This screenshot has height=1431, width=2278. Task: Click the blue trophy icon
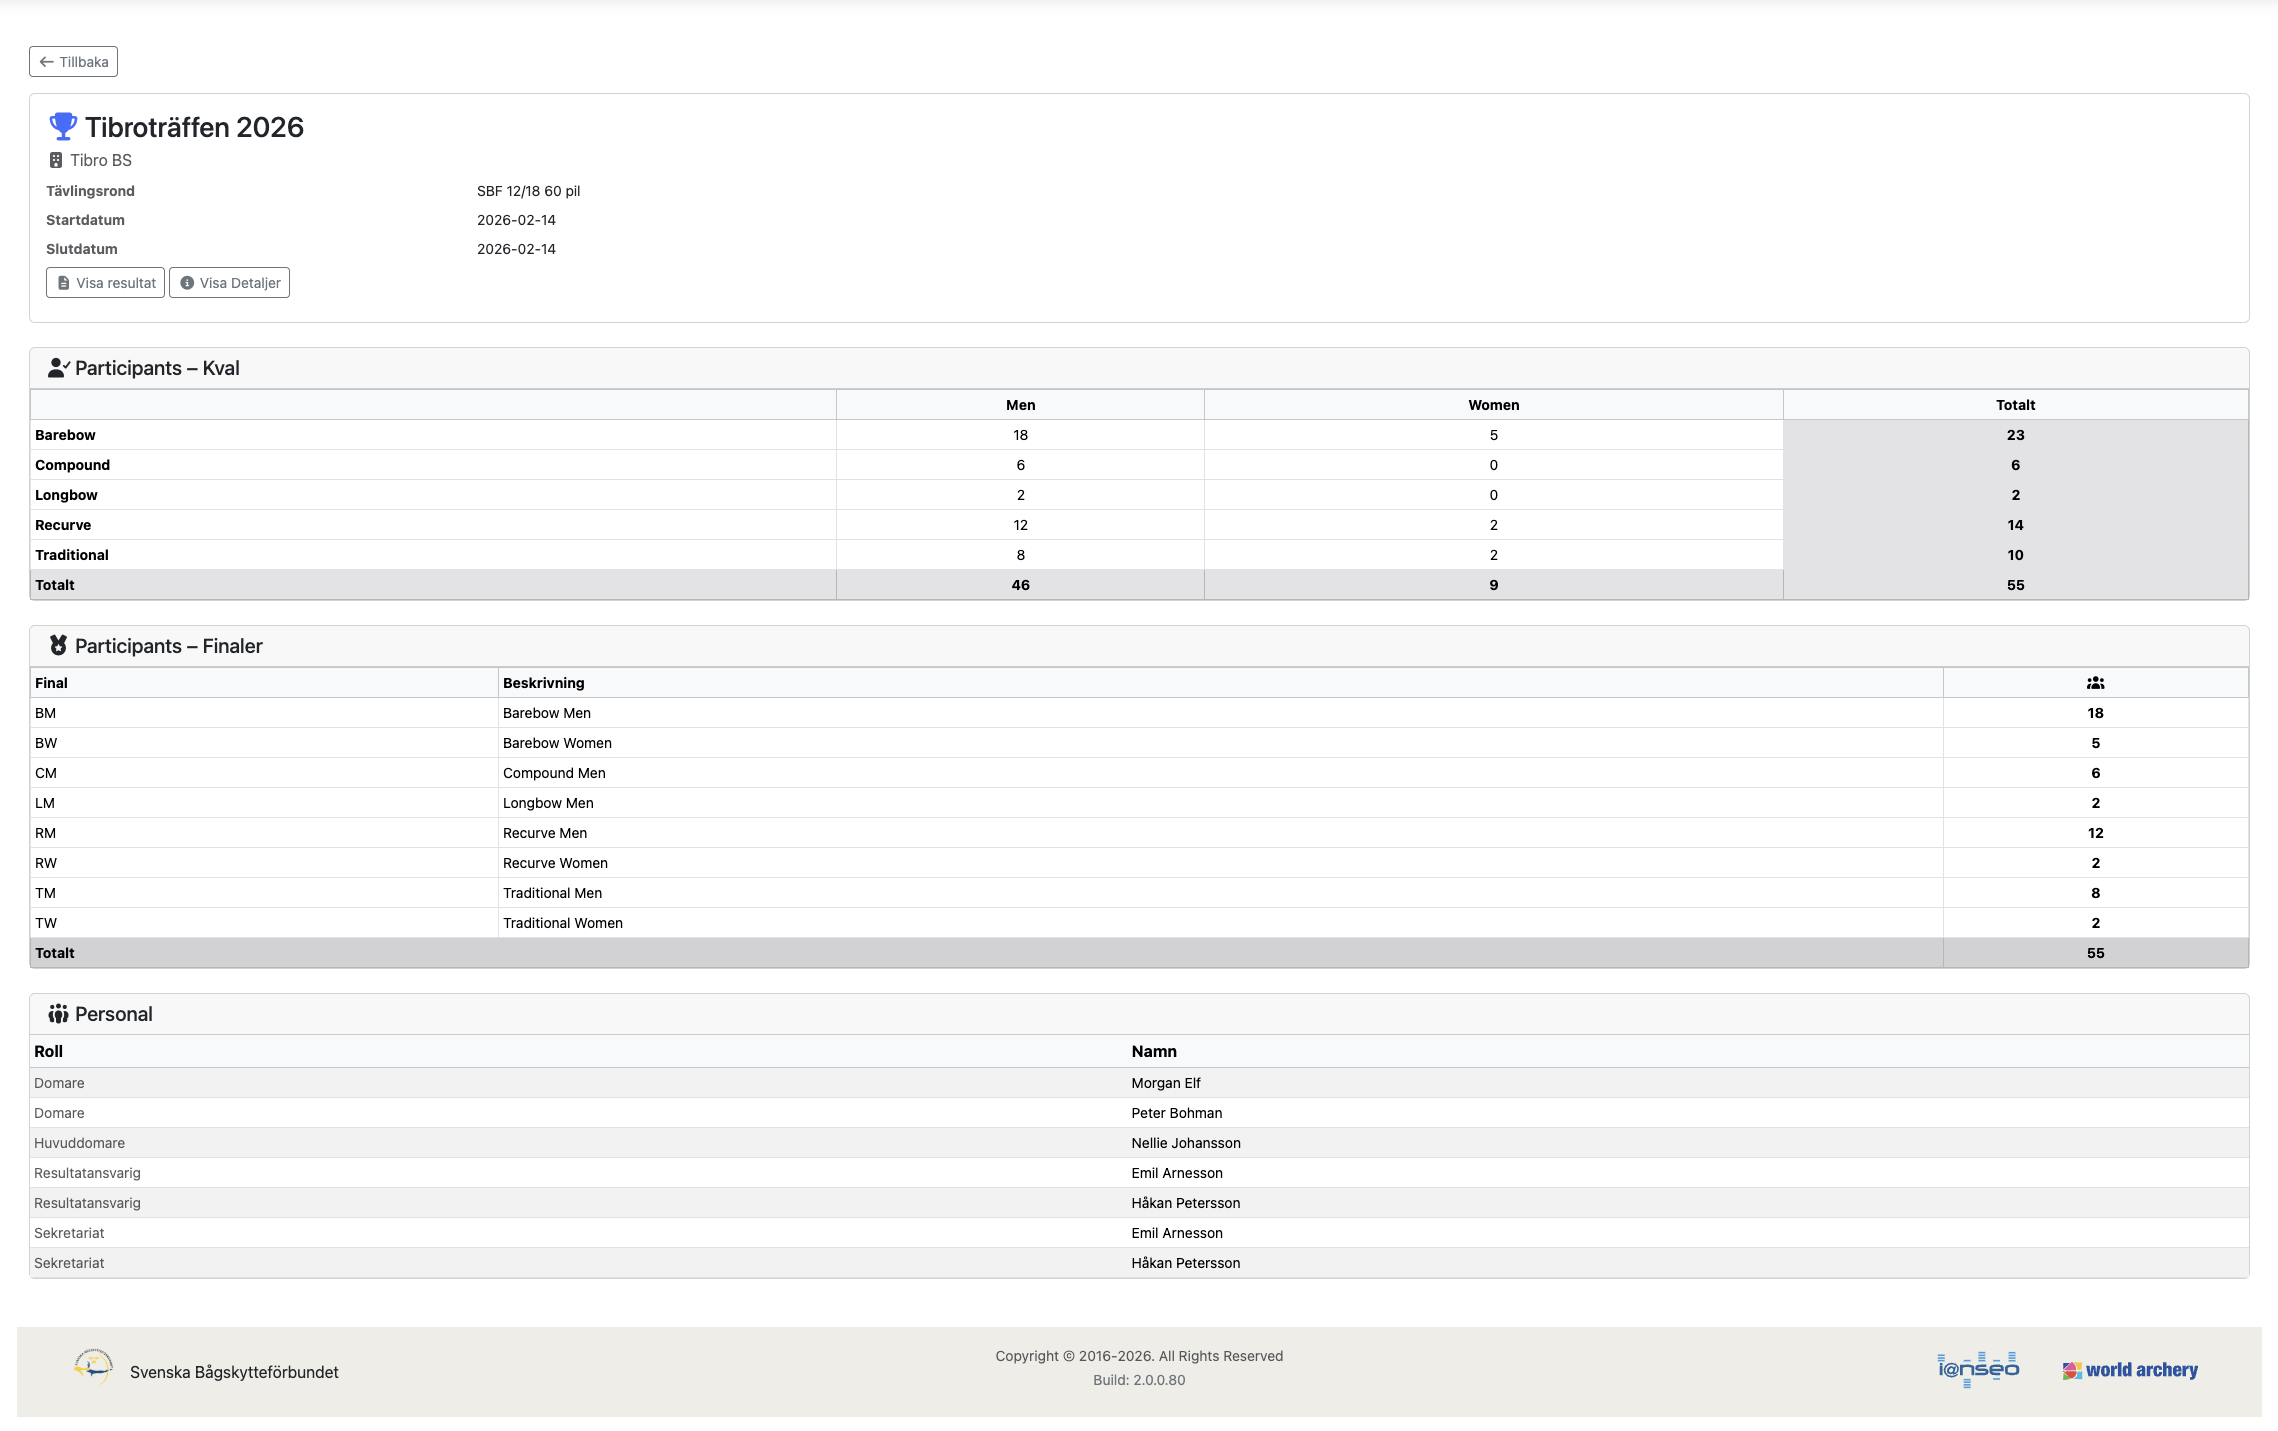(x=62, y=126)
